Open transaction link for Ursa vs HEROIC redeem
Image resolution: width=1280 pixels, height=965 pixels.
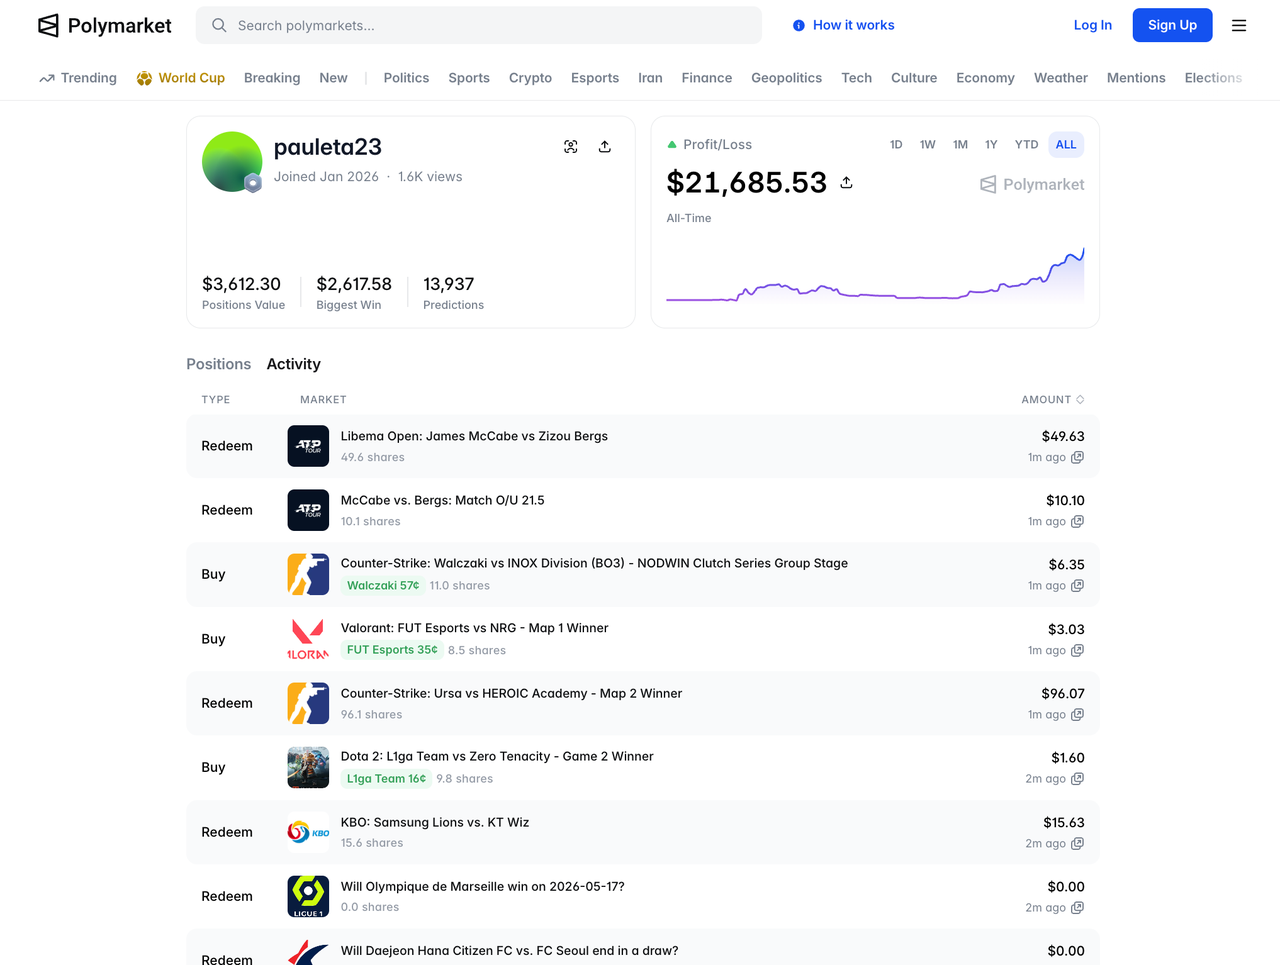[x=1077, y=714]
